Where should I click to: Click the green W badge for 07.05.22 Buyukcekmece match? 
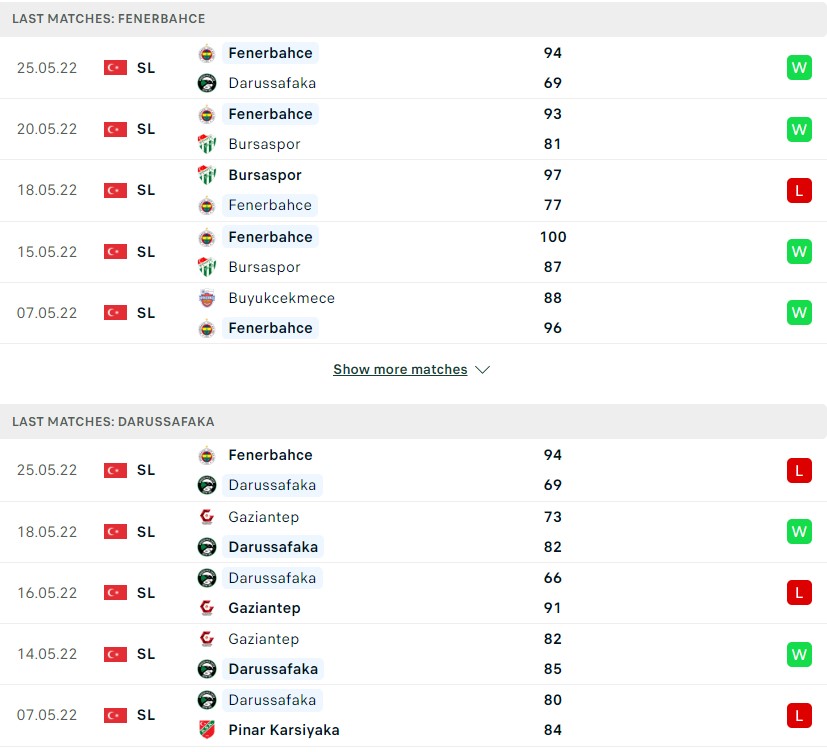[x=799, y=313]
